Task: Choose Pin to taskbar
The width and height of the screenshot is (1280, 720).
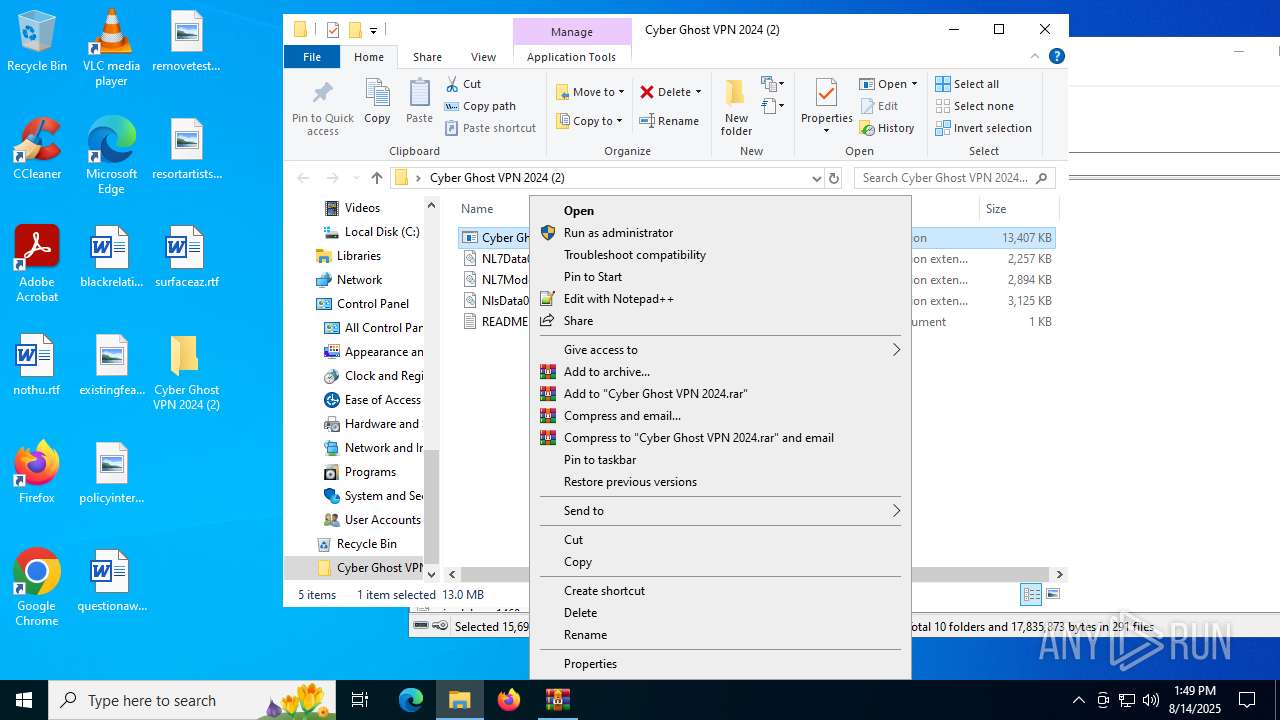Action: pyautogui.click(x=720, y=460)
